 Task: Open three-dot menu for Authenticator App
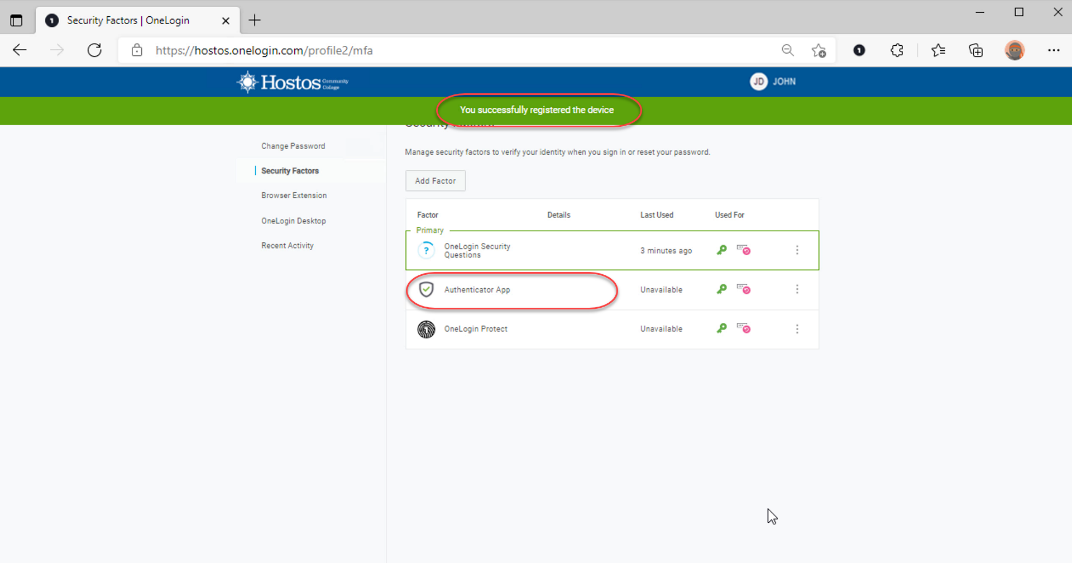pos(797,289)
